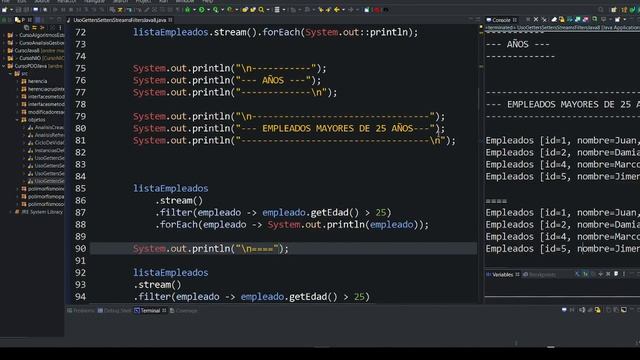Click "EMPLEADOS MAYORES DE 25" console output line
This screenshot has width=640, height=360.
[562, 104]
